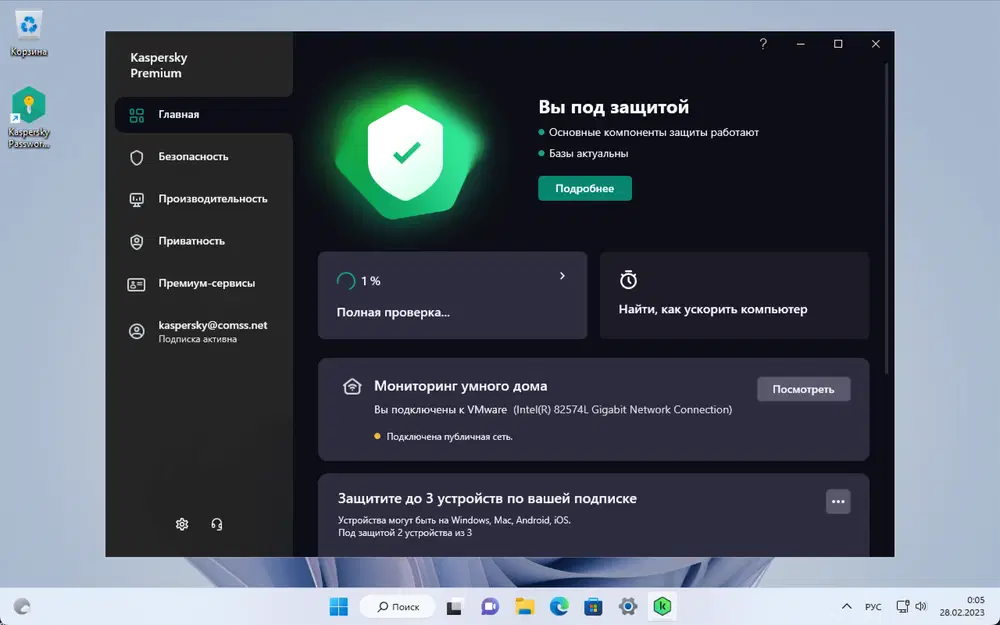The width and height of the screenshot is (1000, 625).
Task: Click the Подробнее button
Action: 585,188
